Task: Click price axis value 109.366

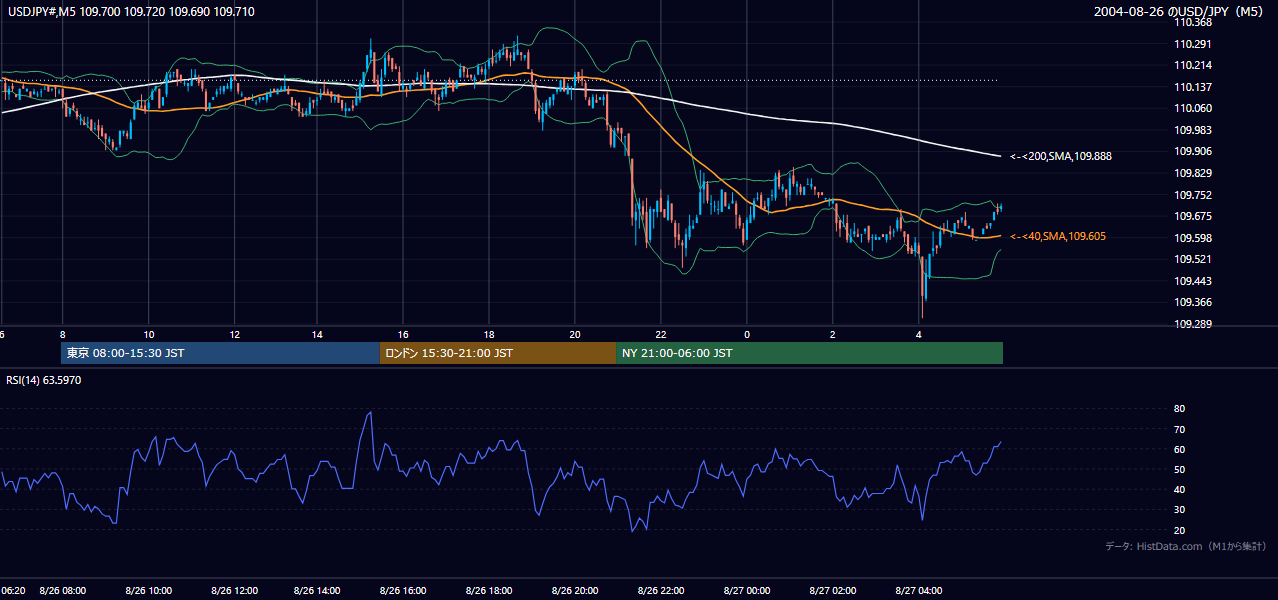Action: 1194,302
